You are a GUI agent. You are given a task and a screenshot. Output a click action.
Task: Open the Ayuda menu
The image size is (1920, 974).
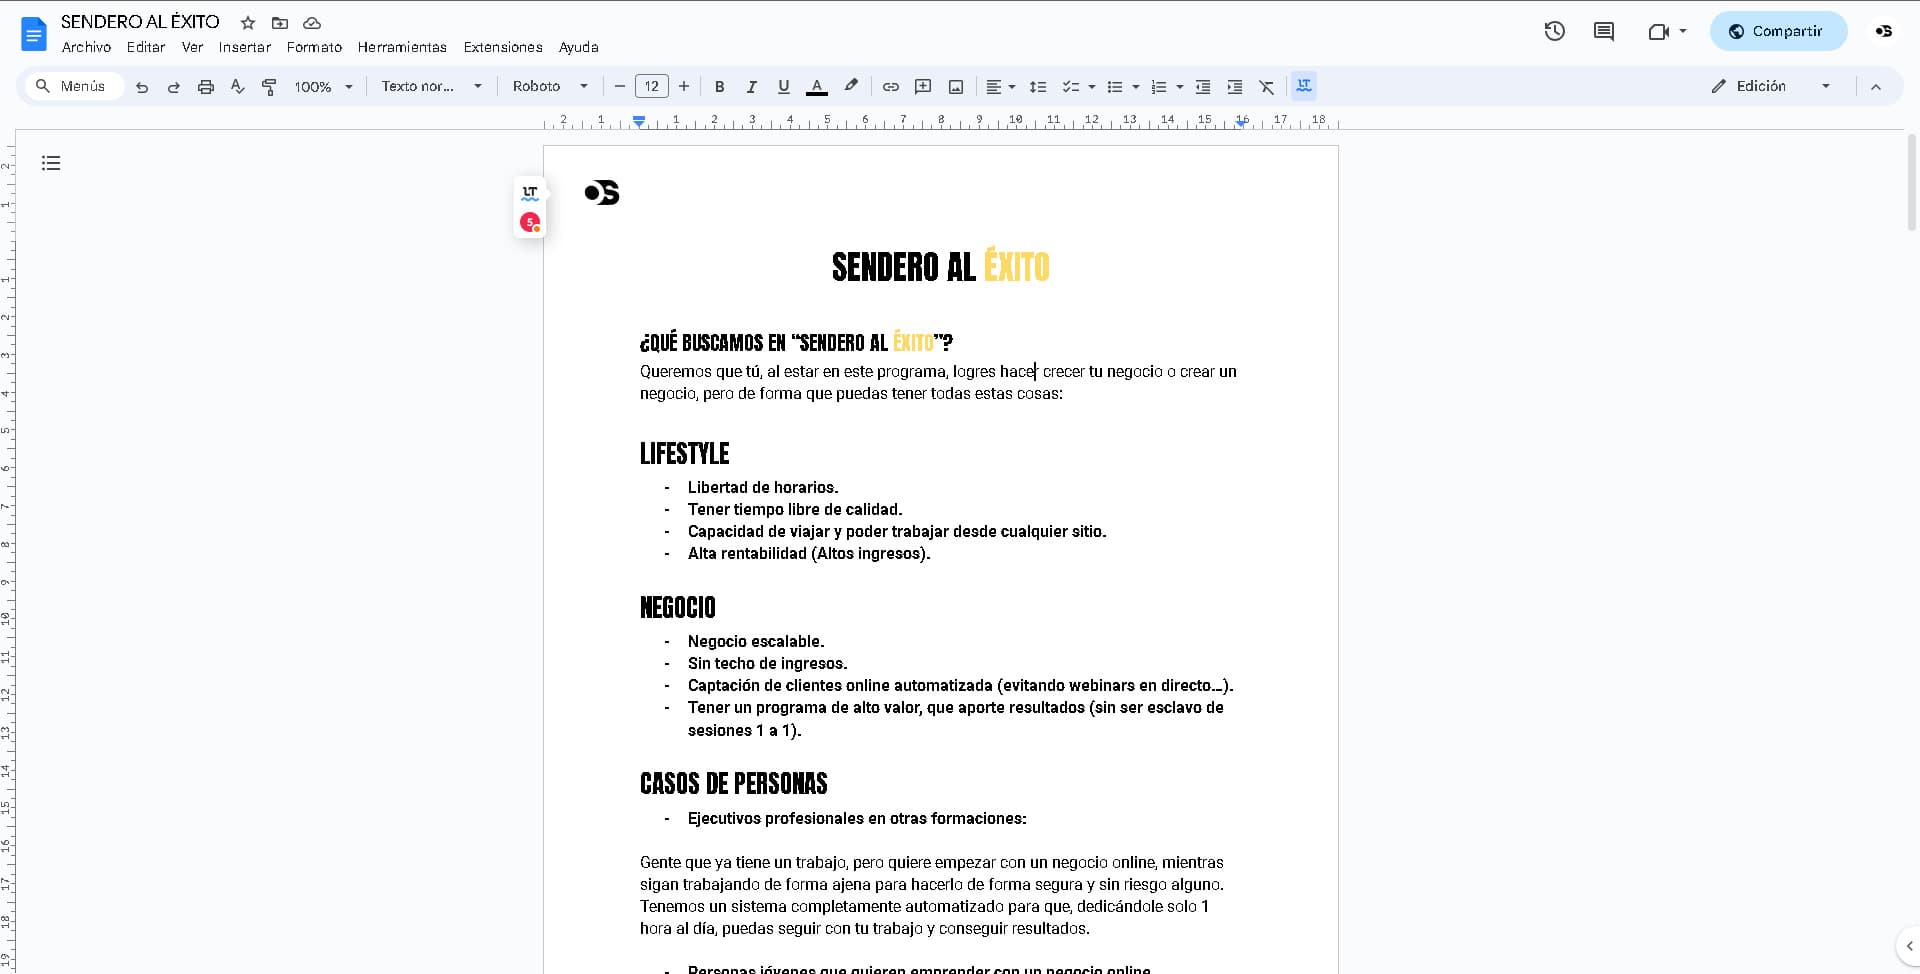578,47
